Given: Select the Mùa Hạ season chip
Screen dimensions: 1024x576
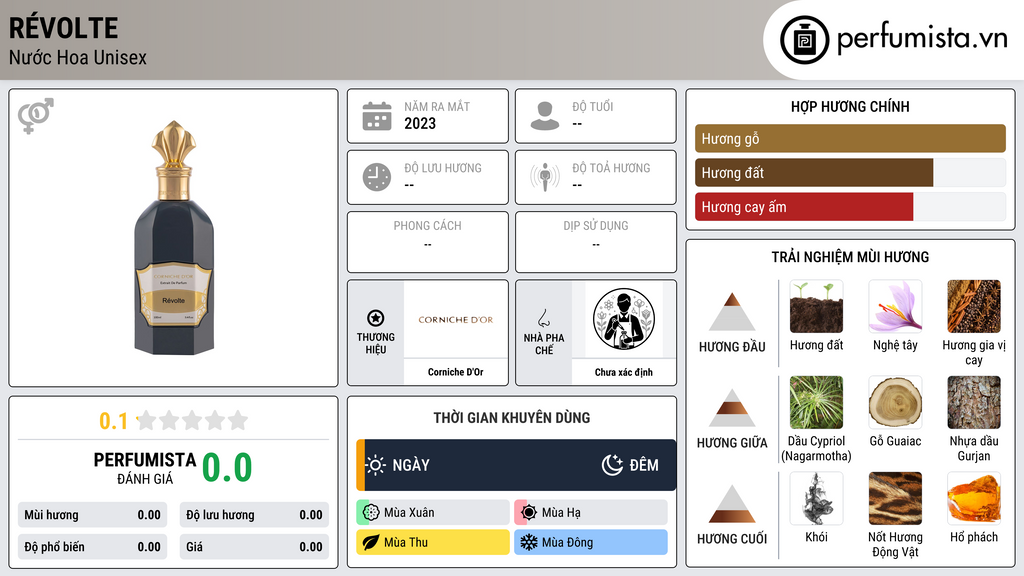Looking at the screenshot, I should (x=591, y=513).
